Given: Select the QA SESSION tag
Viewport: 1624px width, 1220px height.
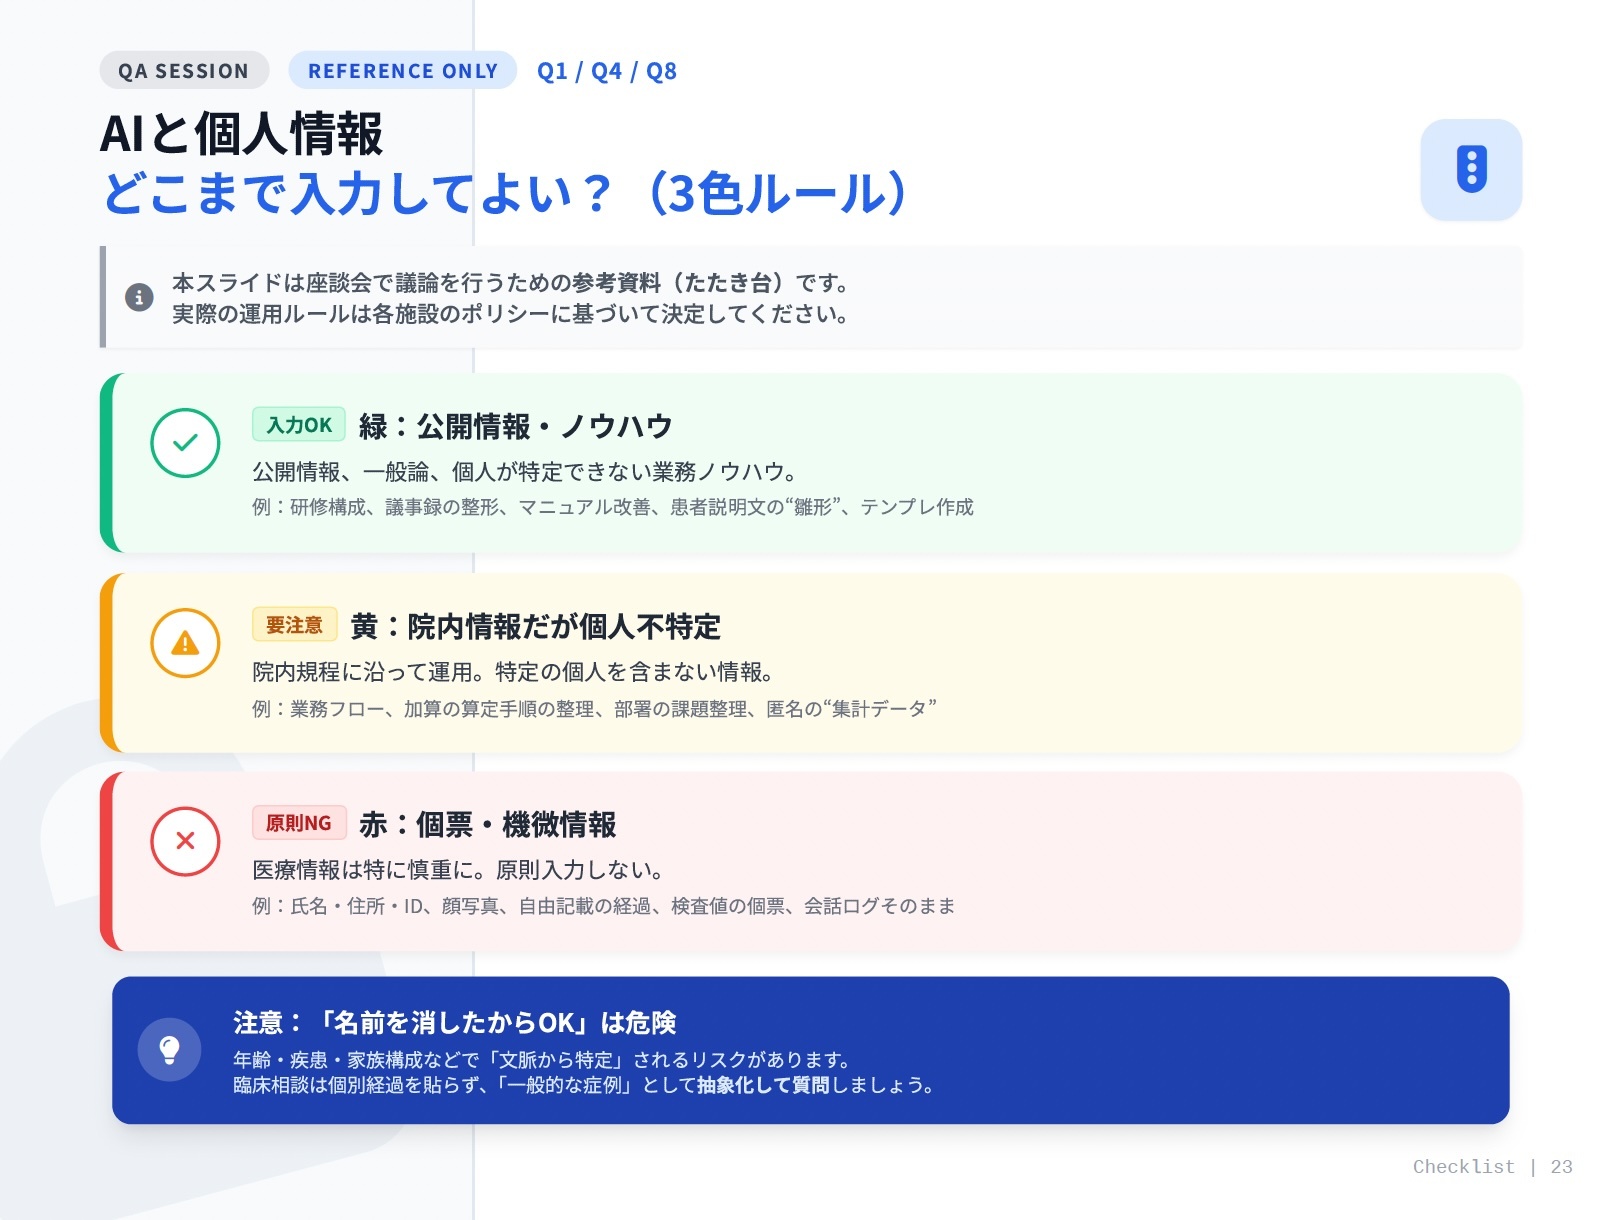Looking at the screenshot, I should tap(184, 71).
